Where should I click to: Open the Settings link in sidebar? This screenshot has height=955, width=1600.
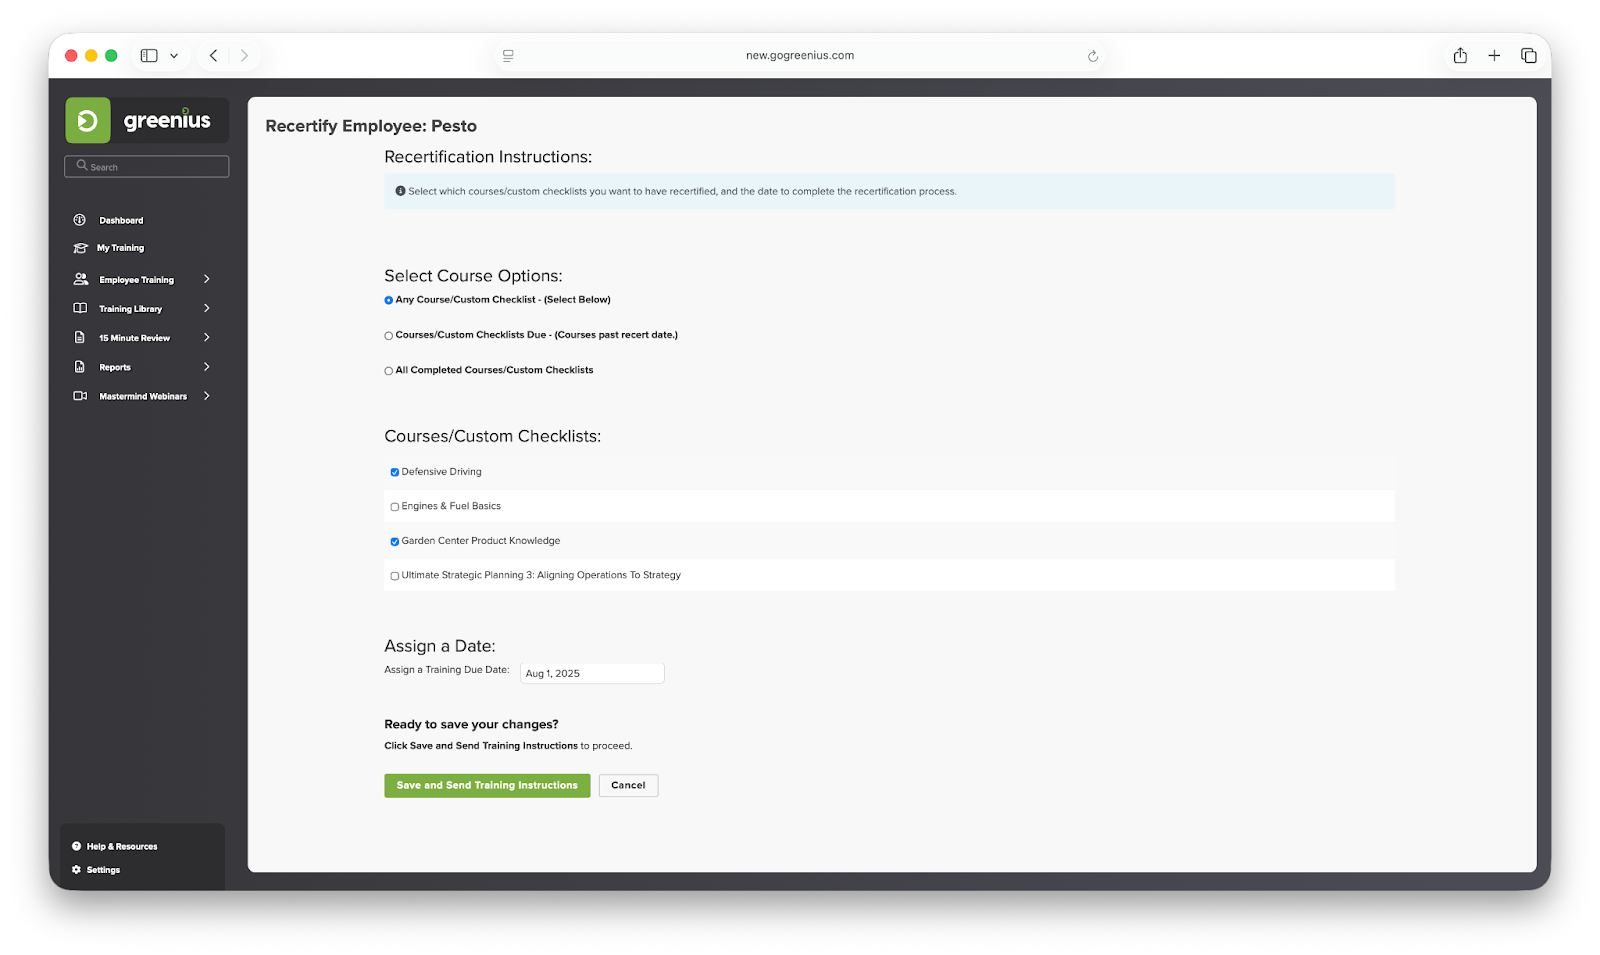pos(103,870)
